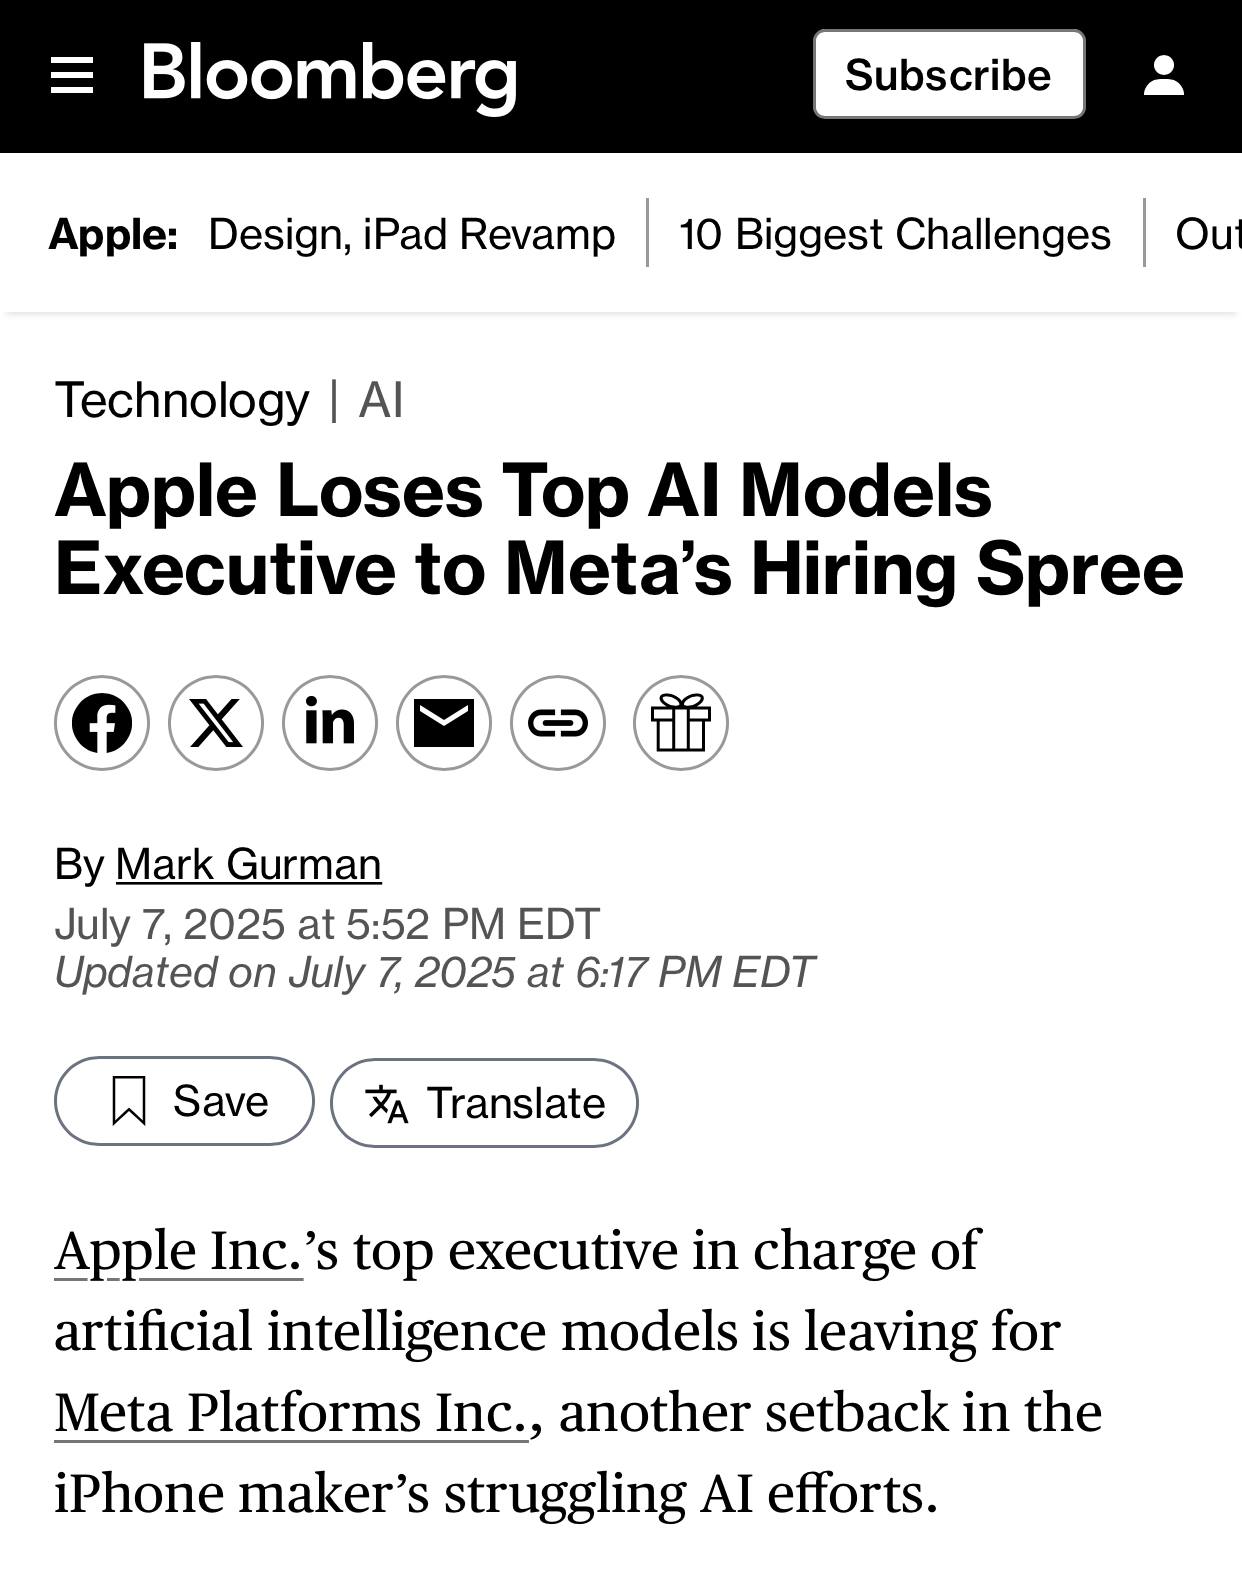This screenshot has width=1242, height=1575.
Task: Go to the Technology section
Action: coord(182,401)
